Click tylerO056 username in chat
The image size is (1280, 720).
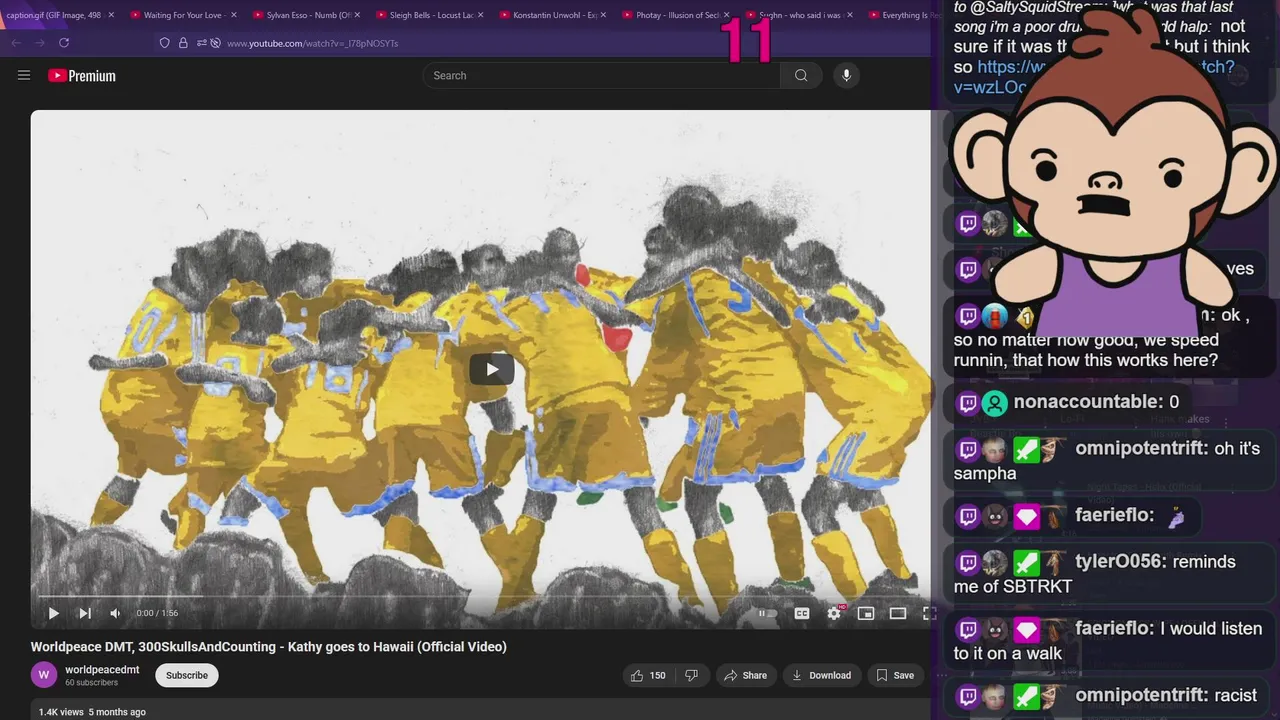pos(1119,562)
